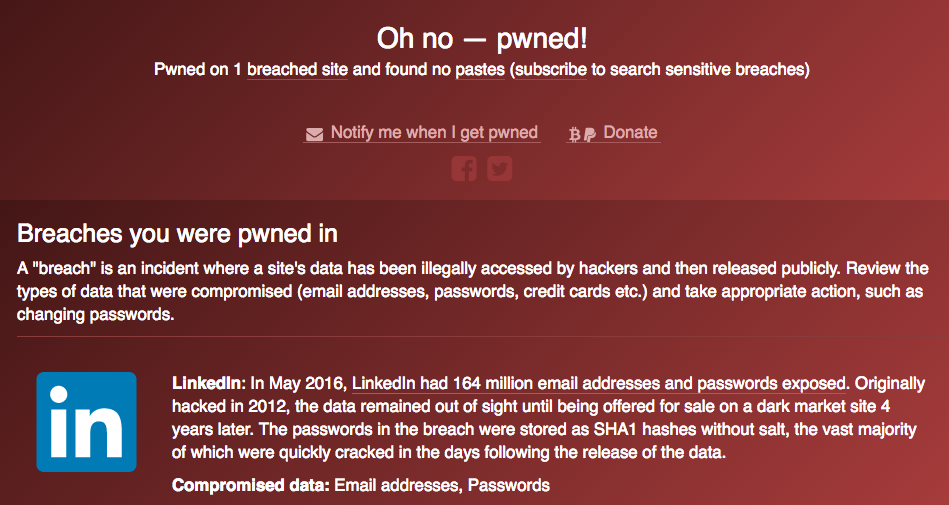Follow the 'subscribe' link for sensitive breaches
This screenshot has height=505, width=949.
pos(551,70)
